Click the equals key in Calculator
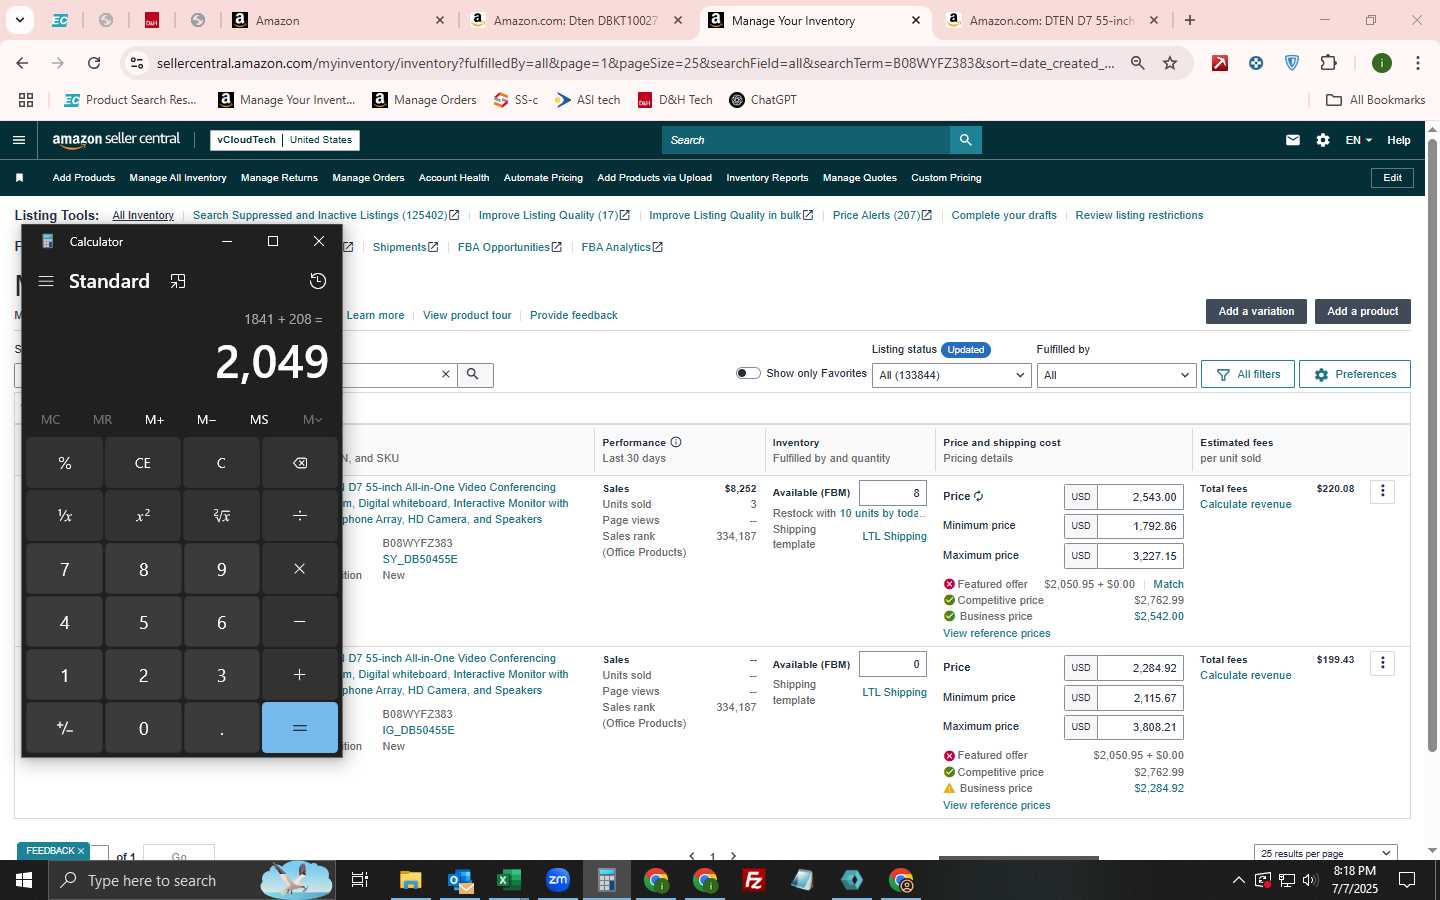 (300, 728)
